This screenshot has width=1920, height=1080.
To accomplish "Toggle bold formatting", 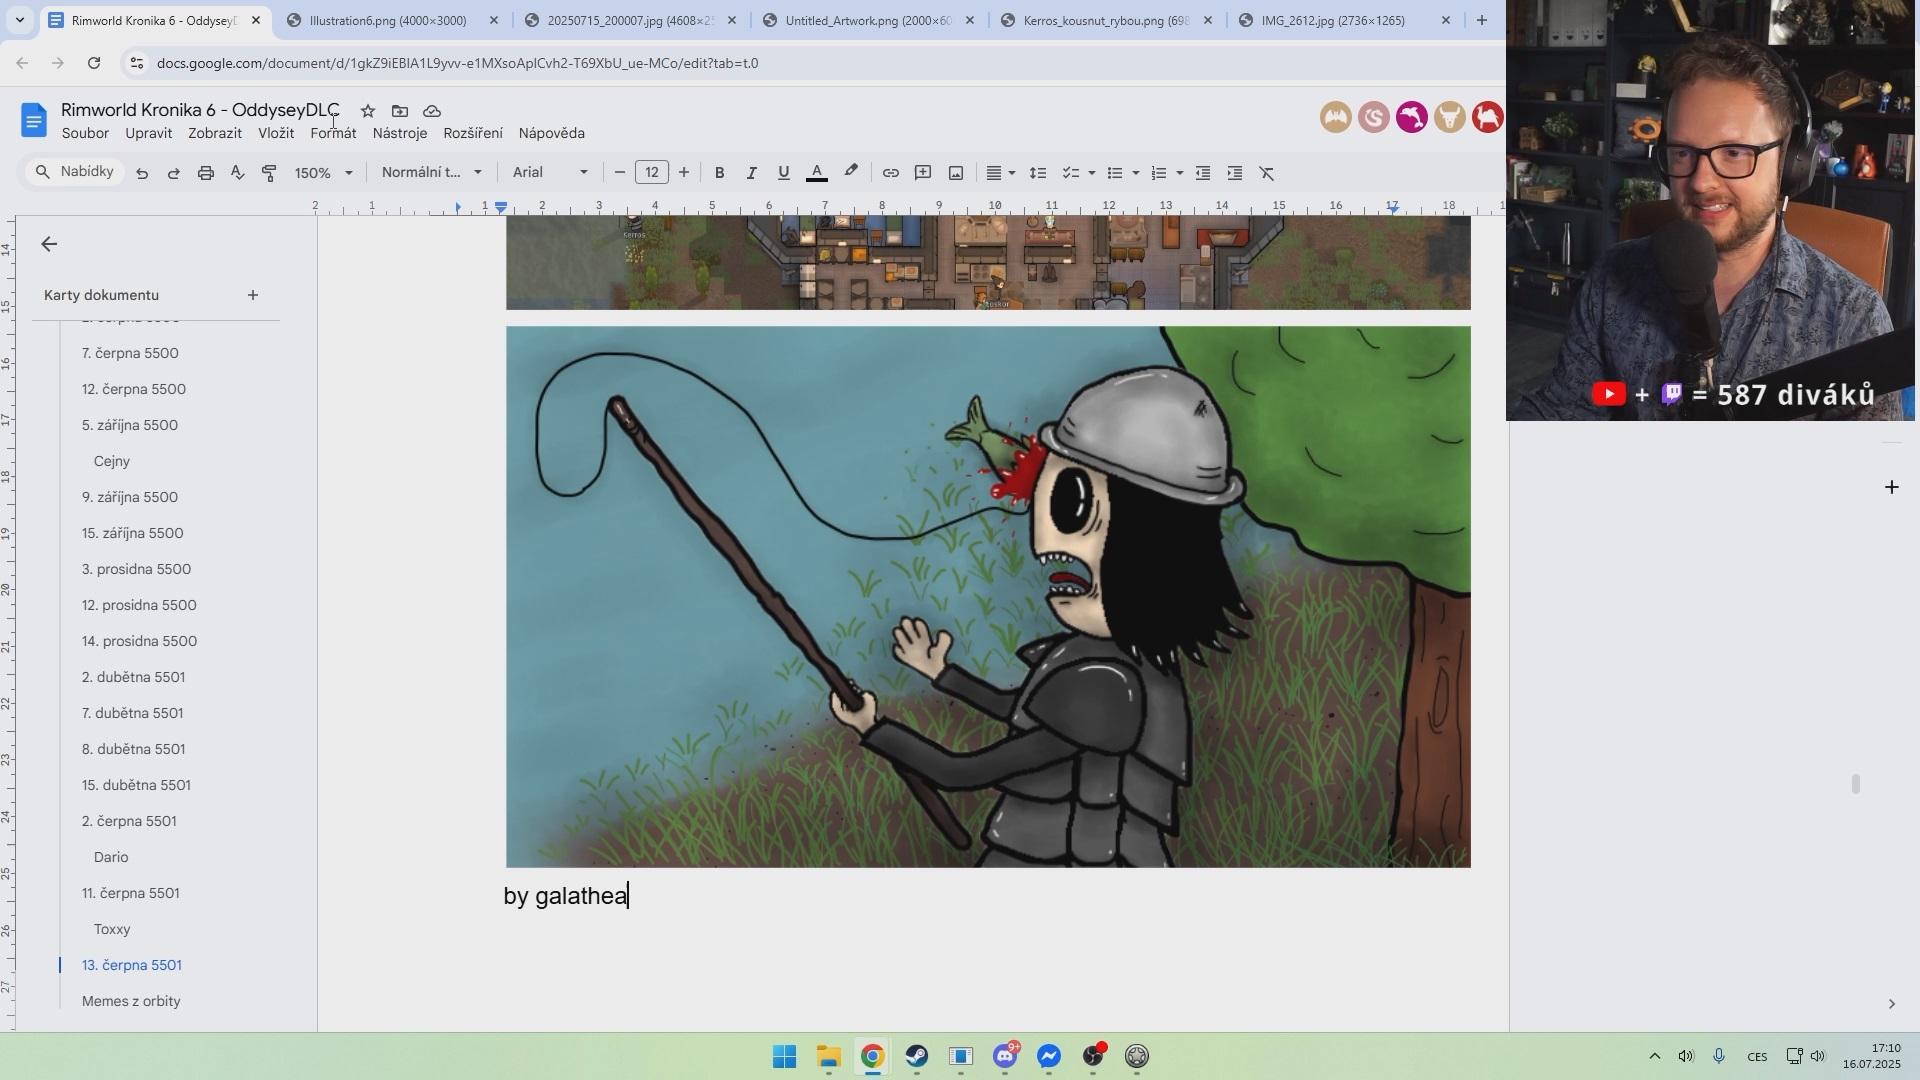I will click(719, 173).
